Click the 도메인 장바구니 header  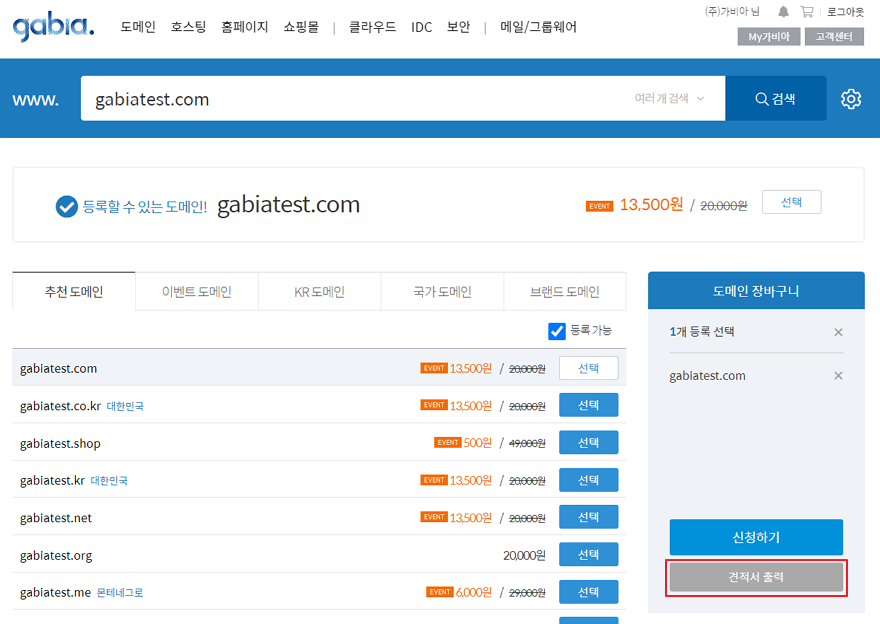(756, 291)
